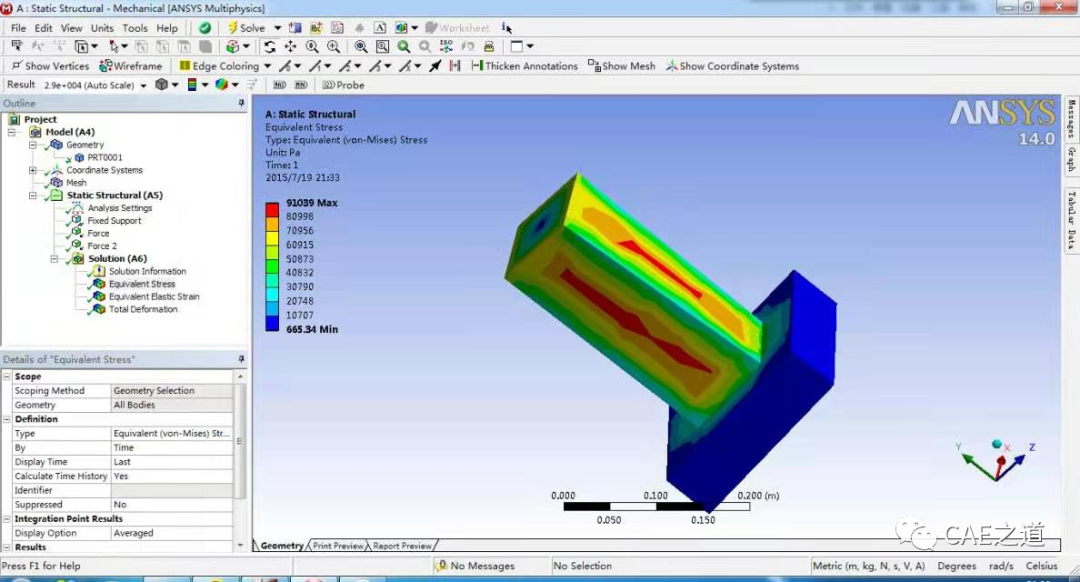Switch to Report Preview tab
The image size is (1080, 582).
tap(402, 545)
